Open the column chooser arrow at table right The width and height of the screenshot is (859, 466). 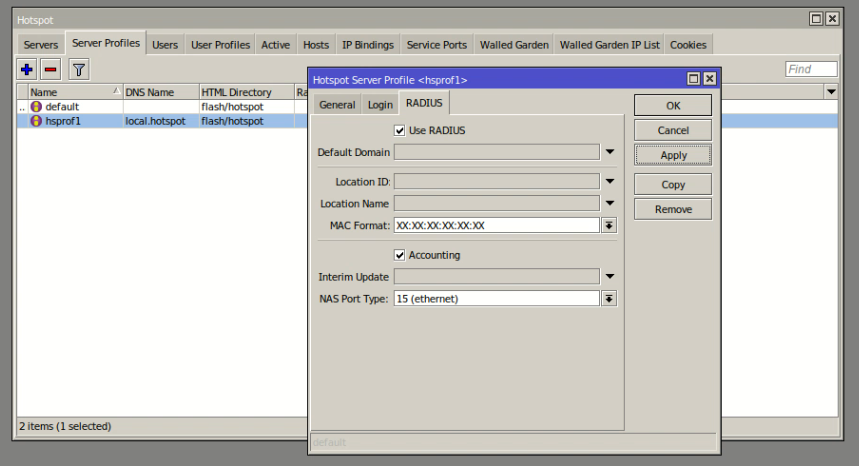tap(830, 92)
